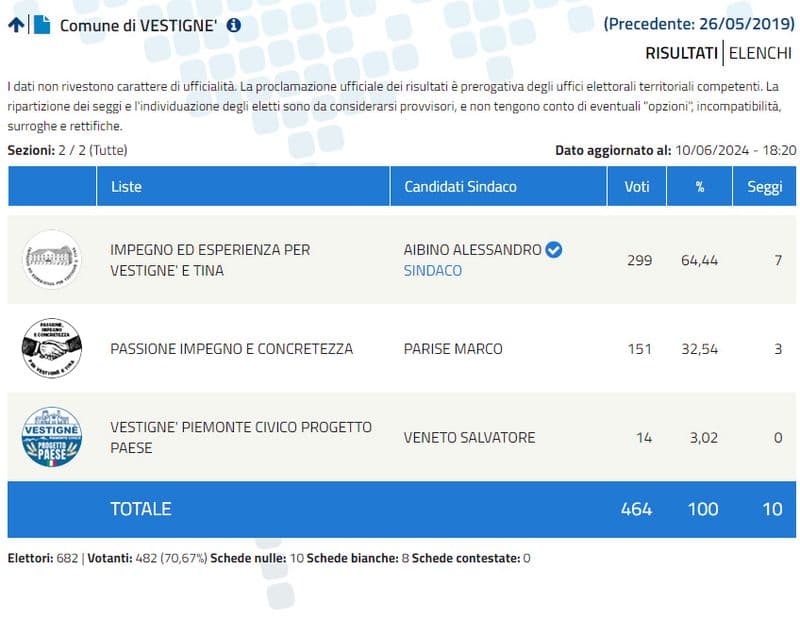
Task: Select the Comune di VESTIGNE' heading
Action: tap(138, 25)
